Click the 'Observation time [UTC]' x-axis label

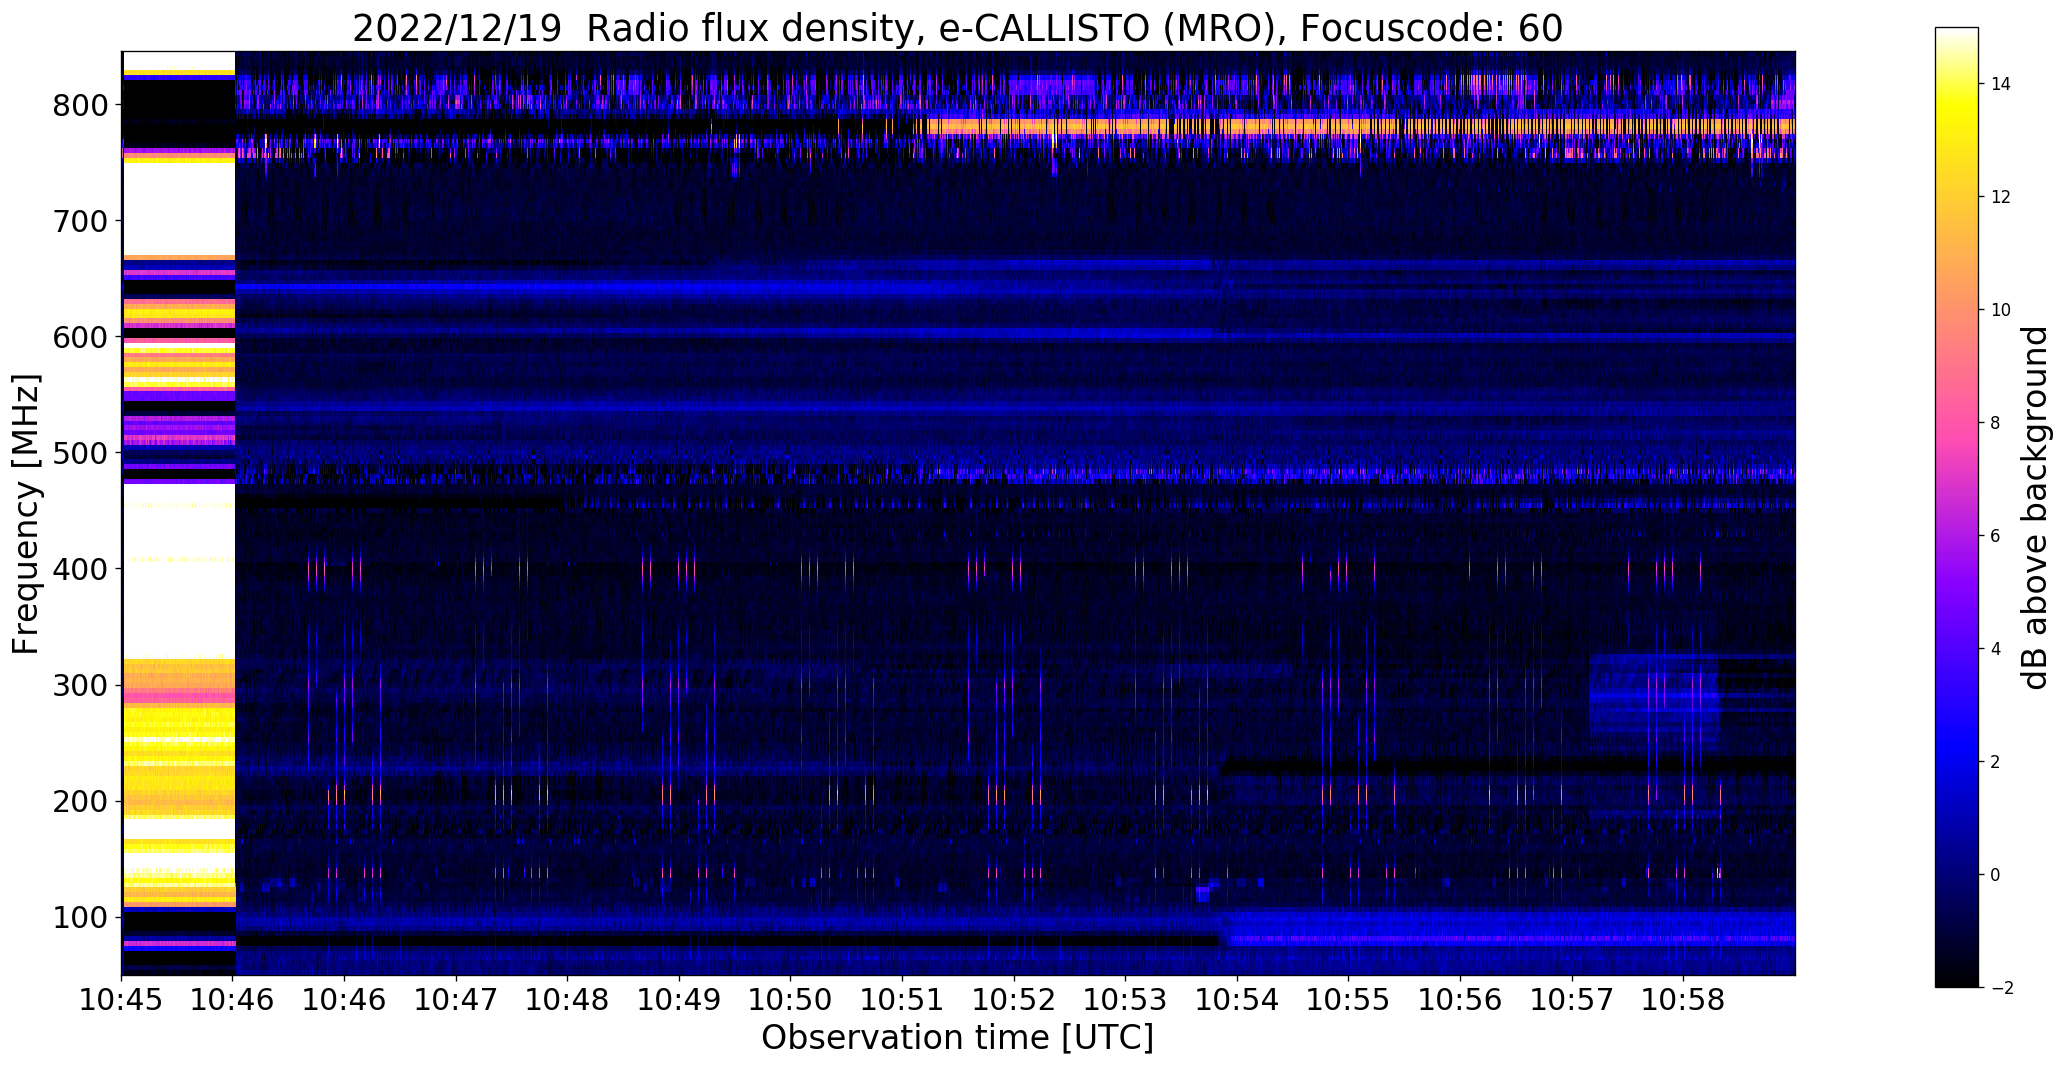click(957, 1037)
